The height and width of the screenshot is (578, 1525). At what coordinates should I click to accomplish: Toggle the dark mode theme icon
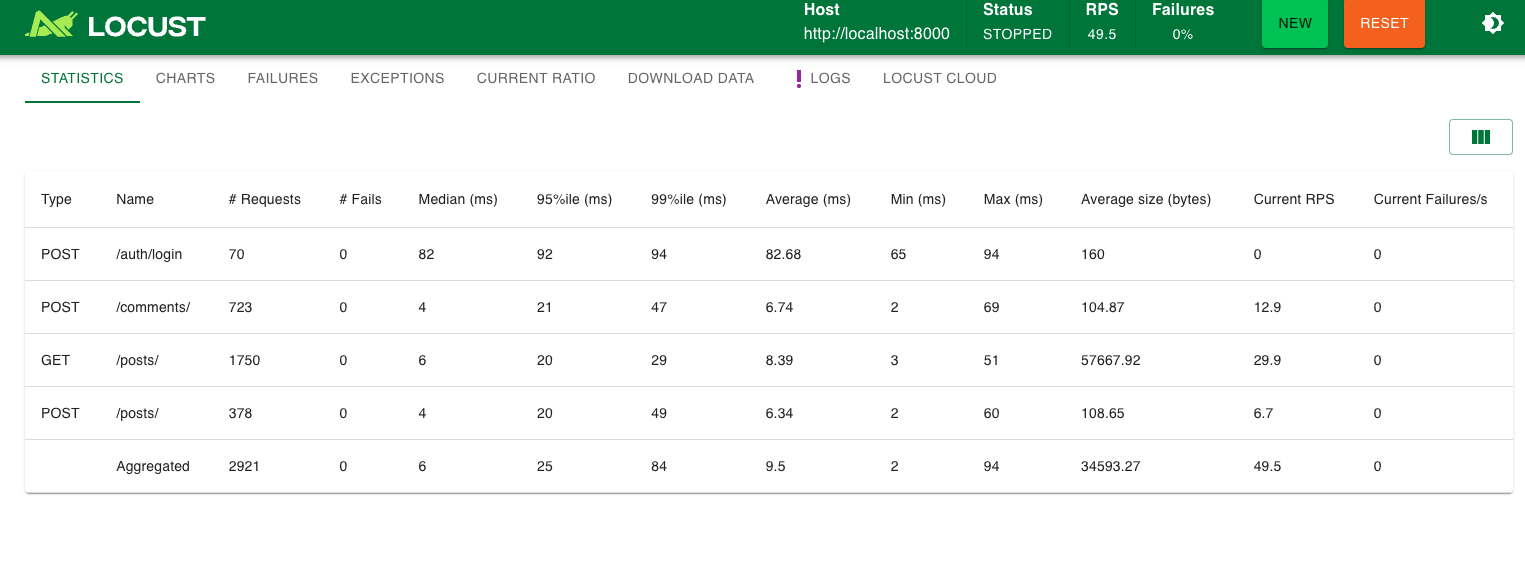coord(1492,23)
